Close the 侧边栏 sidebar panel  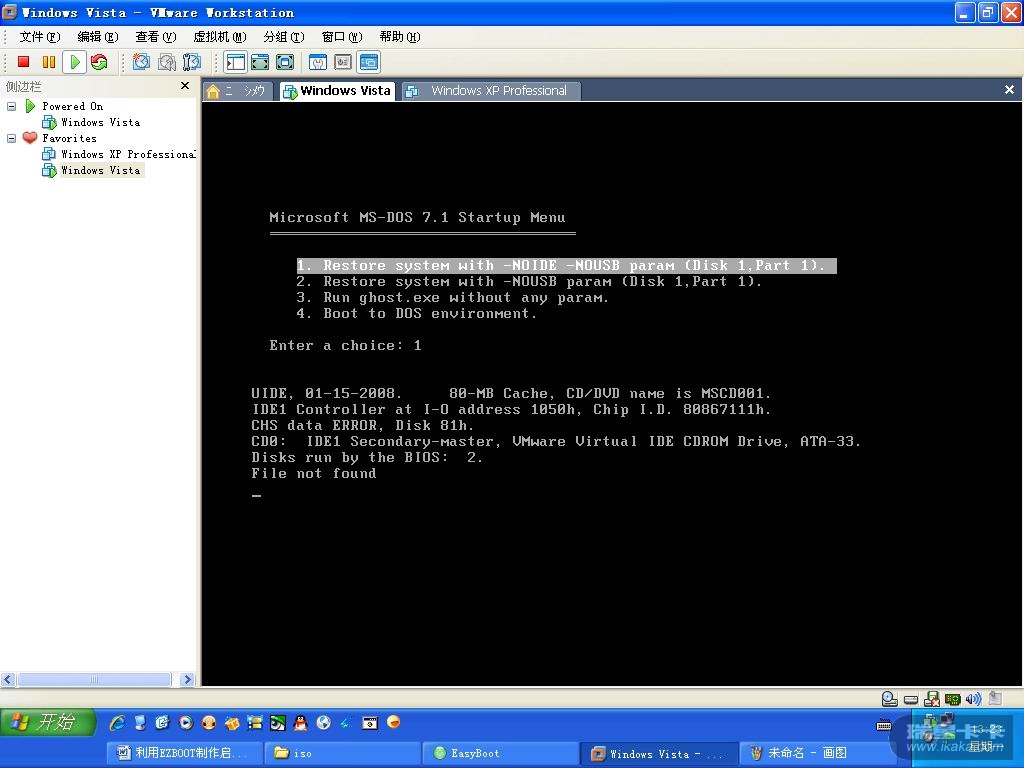(x=185, y=86)
